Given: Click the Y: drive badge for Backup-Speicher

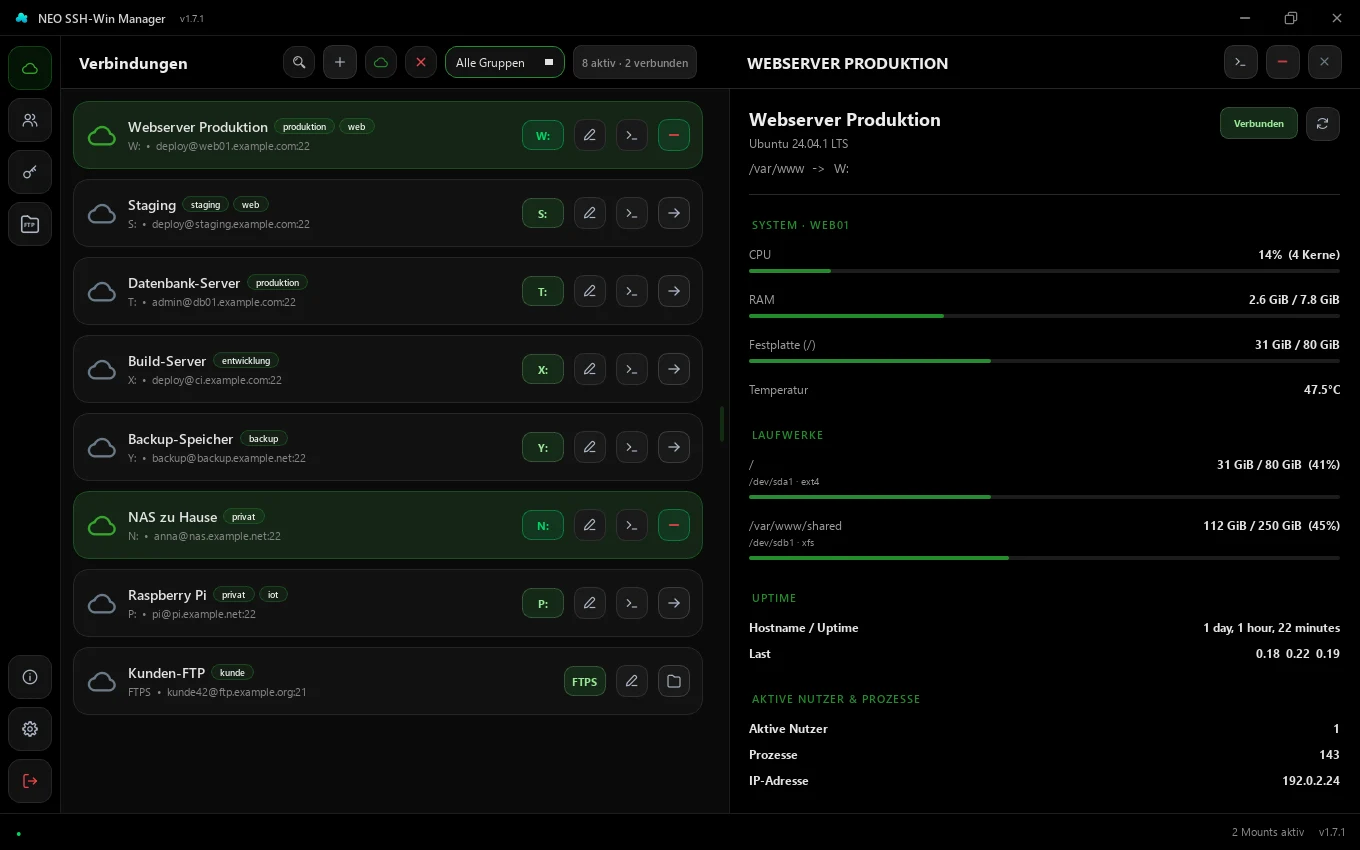Looking at the screenshot, I should click(x=543, y=448).
